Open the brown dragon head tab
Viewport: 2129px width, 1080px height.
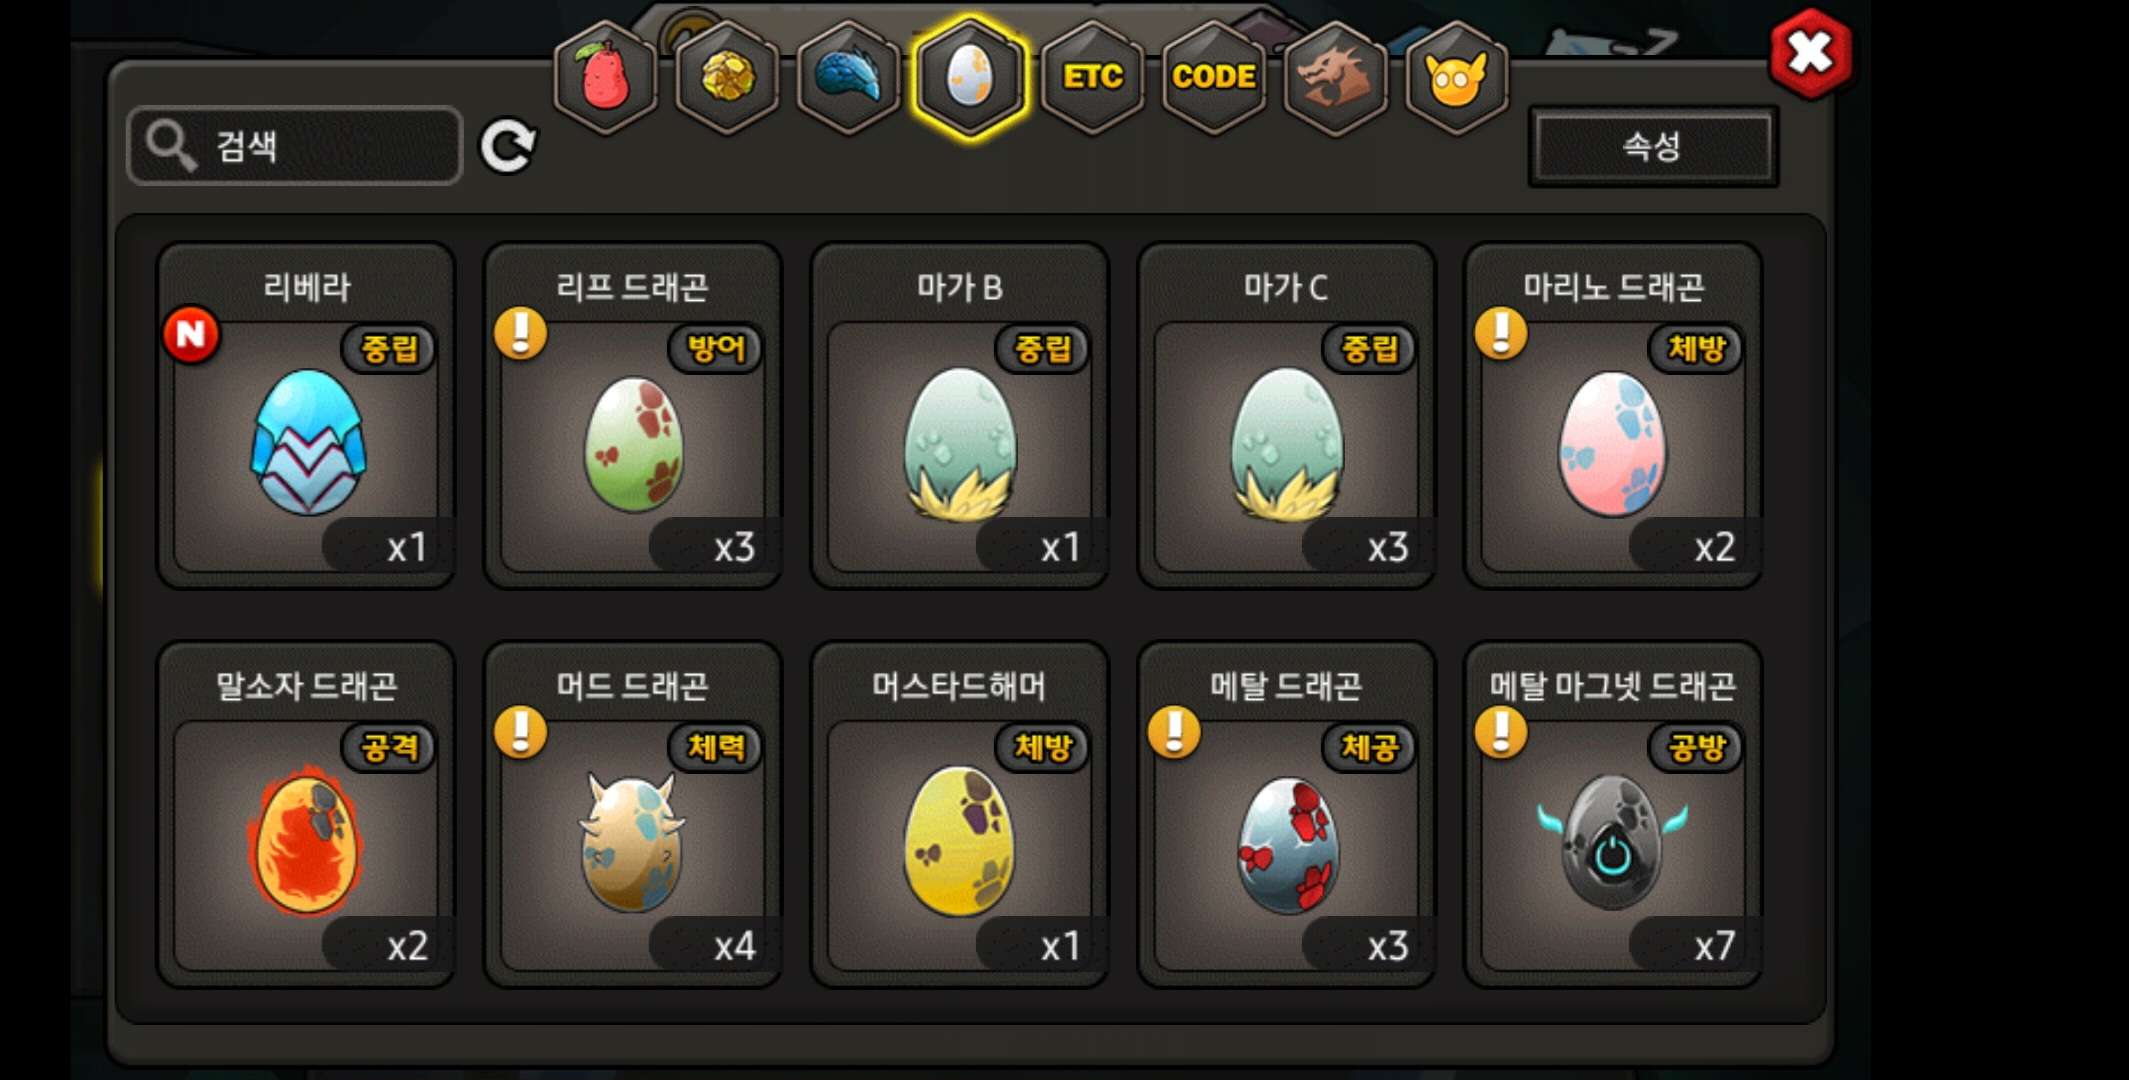coord(1335,77)
